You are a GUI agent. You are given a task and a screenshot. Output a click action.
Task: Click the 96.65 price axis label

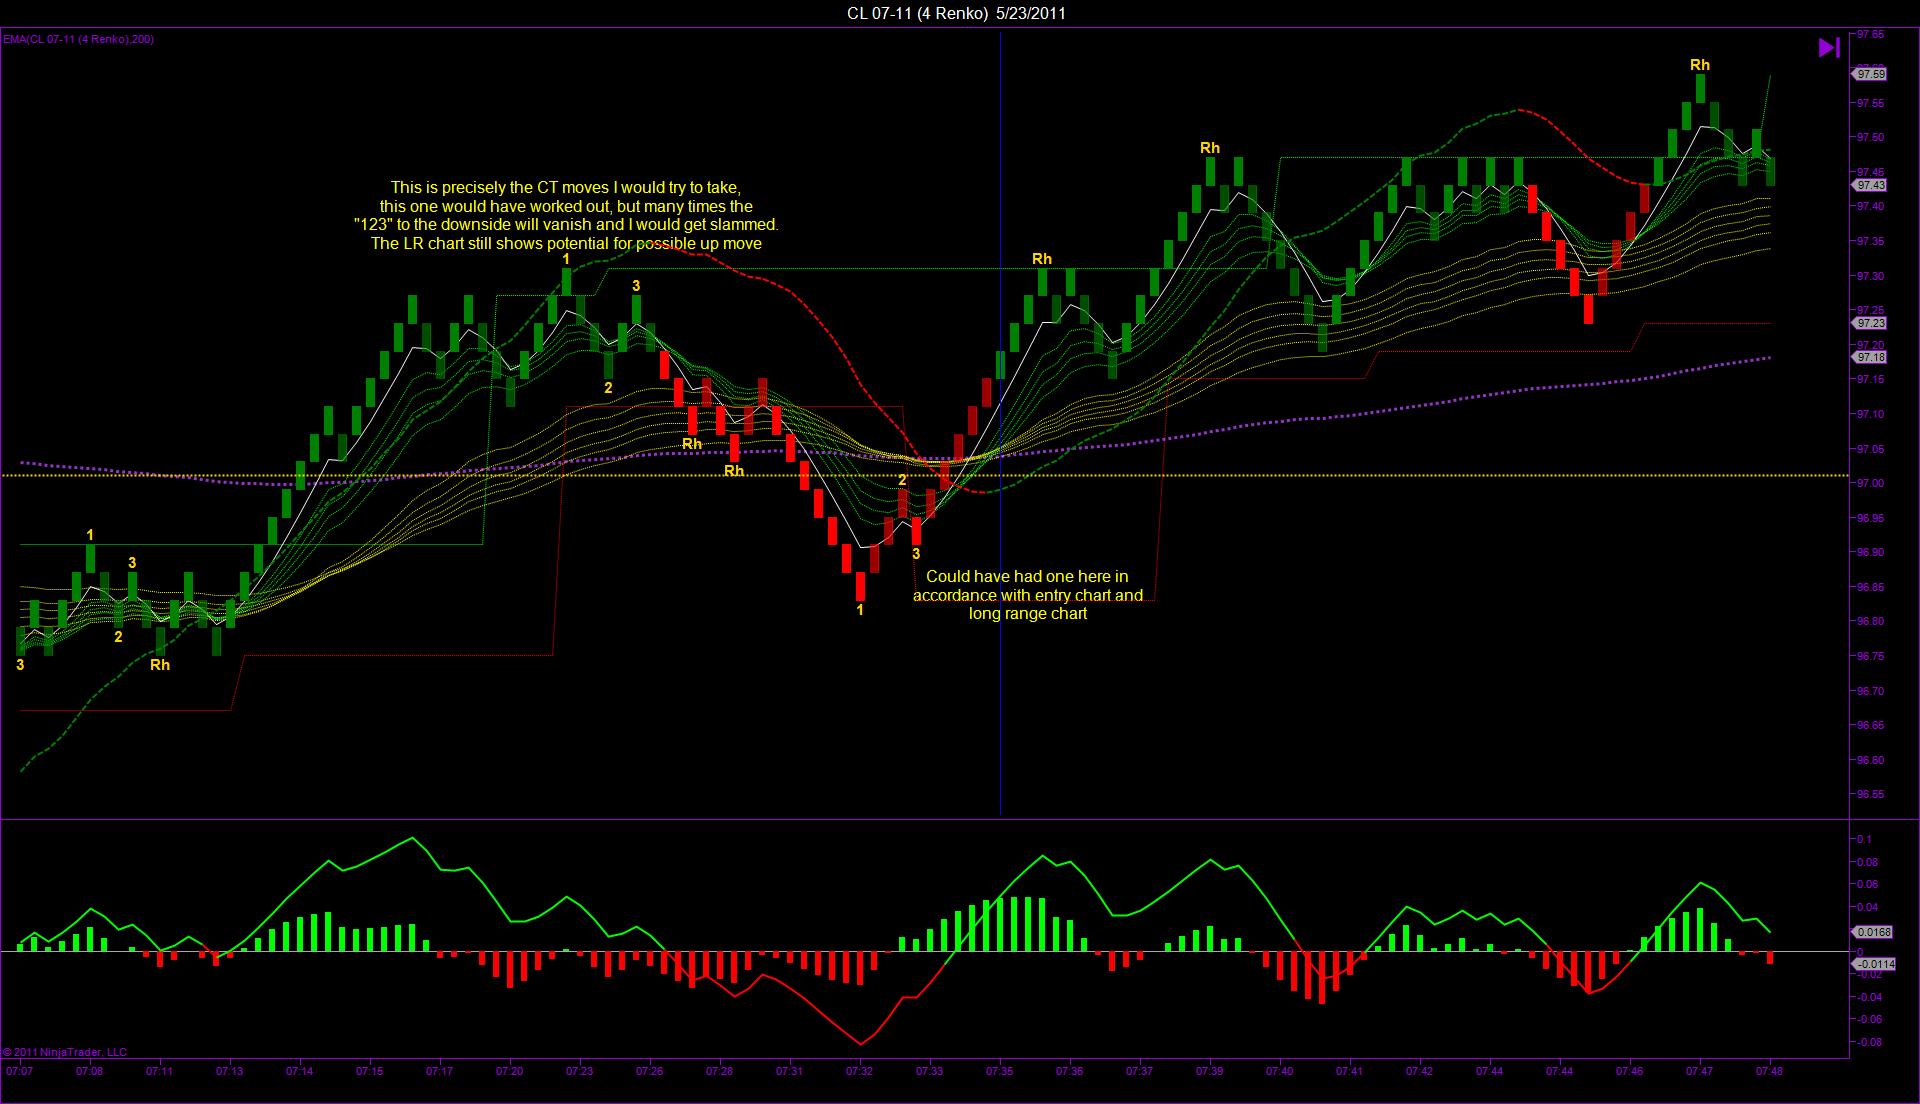pyautogui.click(x=1871, y=725)
